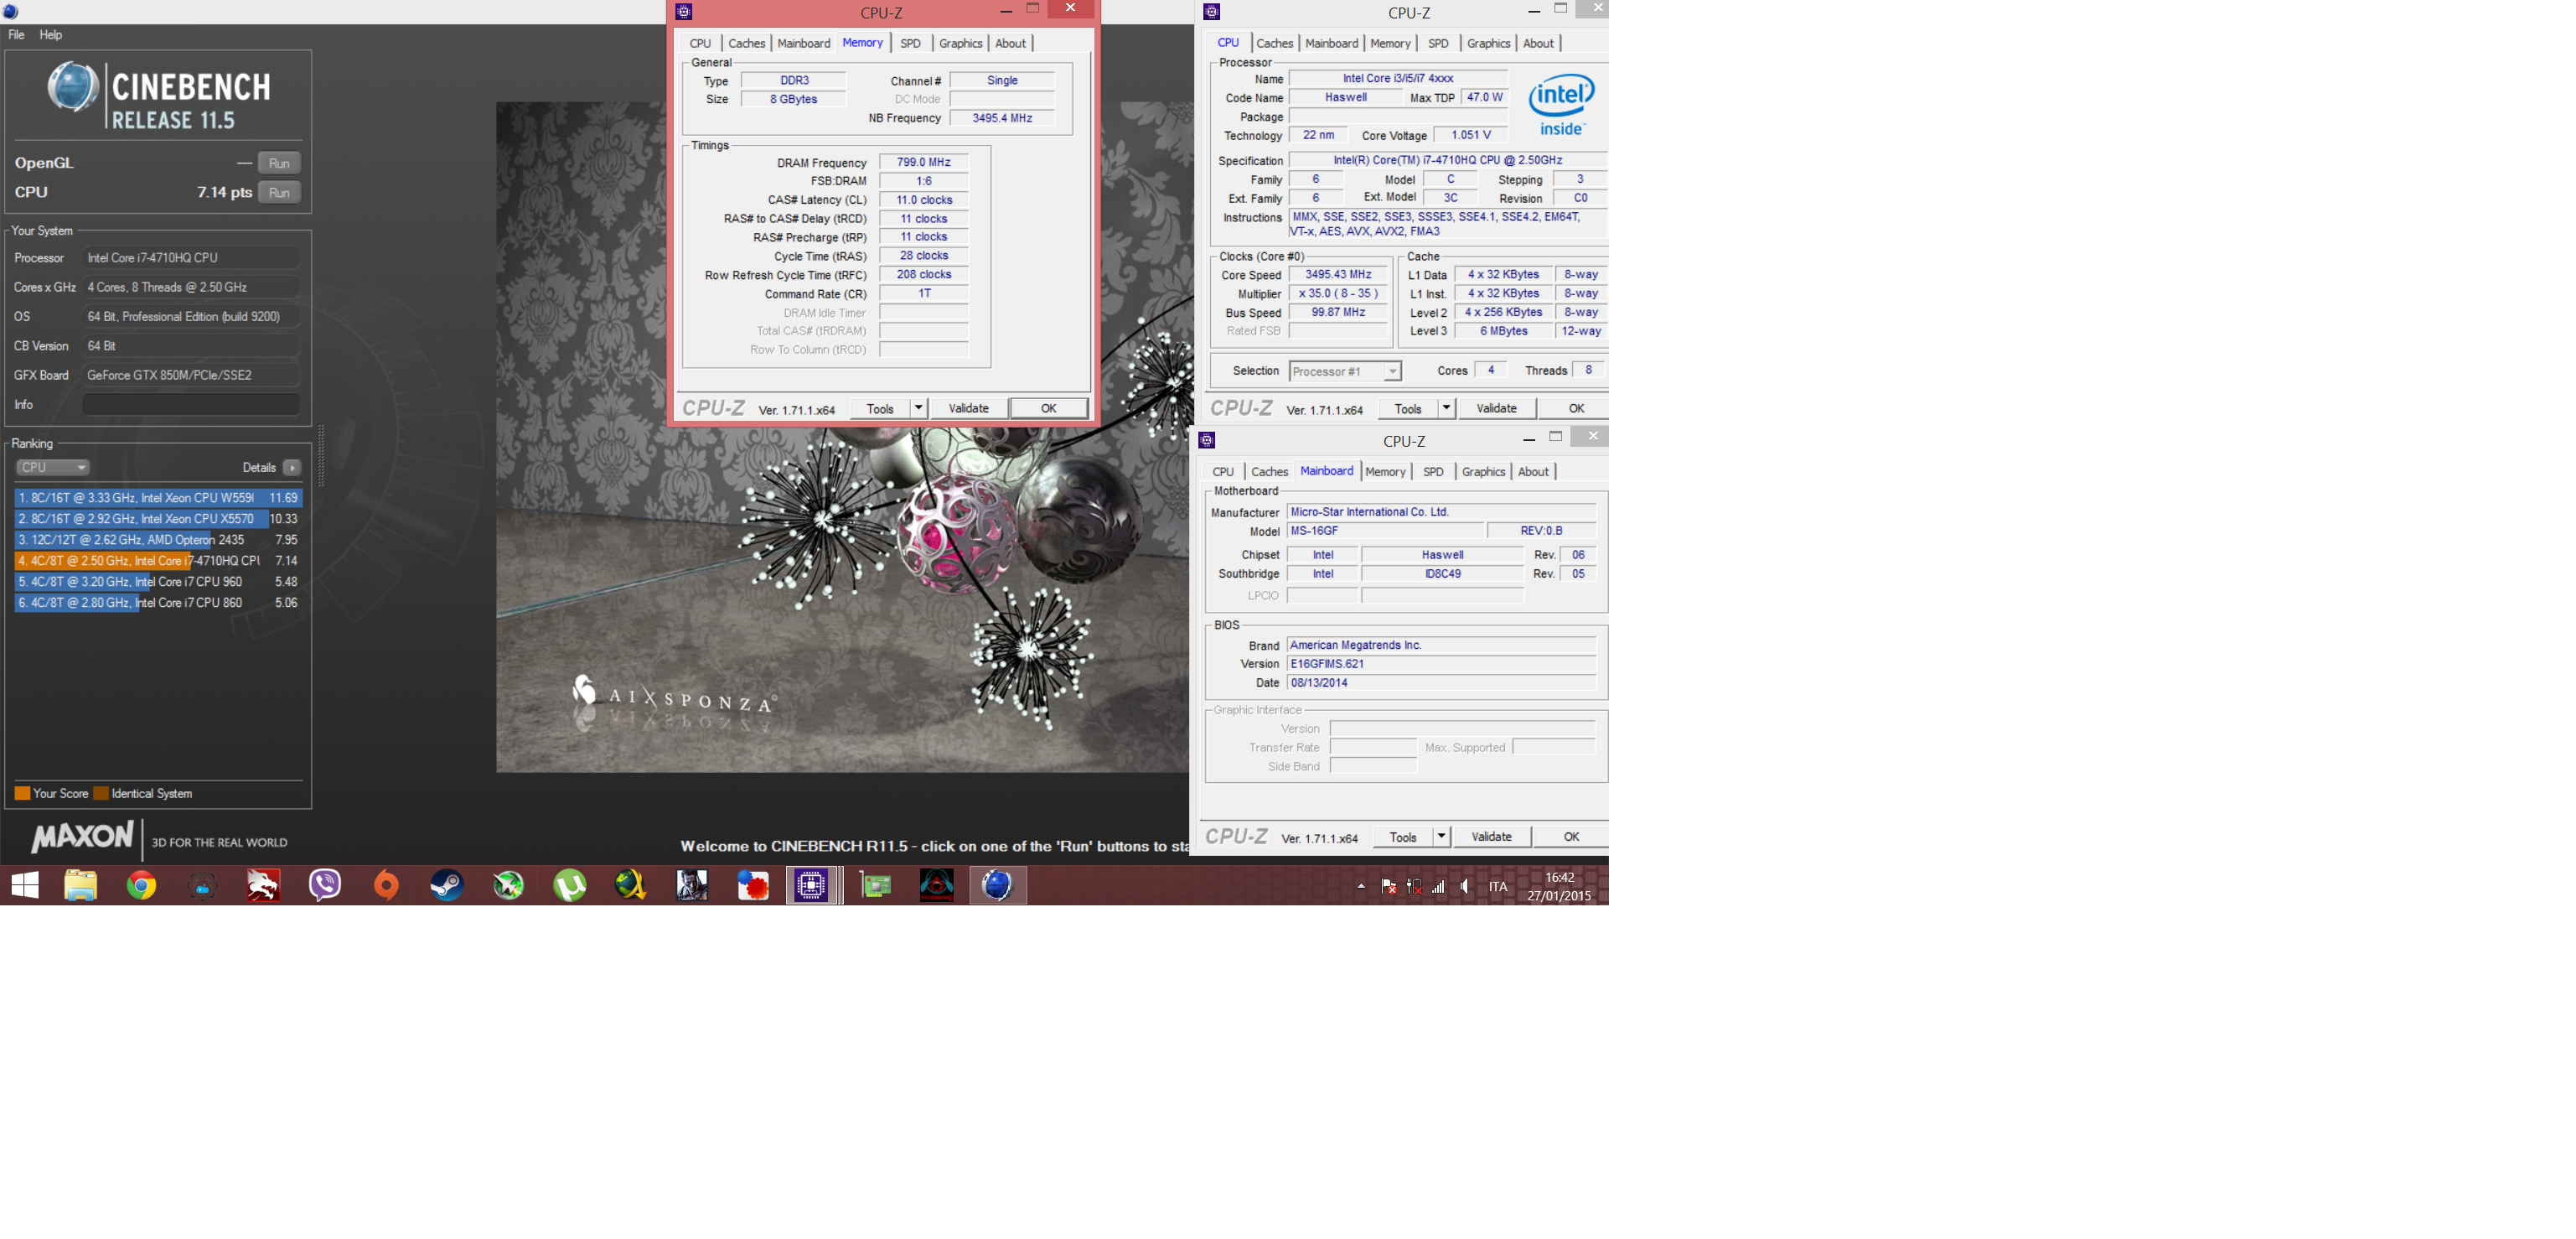Screen dimensions: 2576x1239
Task: Open the network signal tray icon
Action: click(1438, 886)
